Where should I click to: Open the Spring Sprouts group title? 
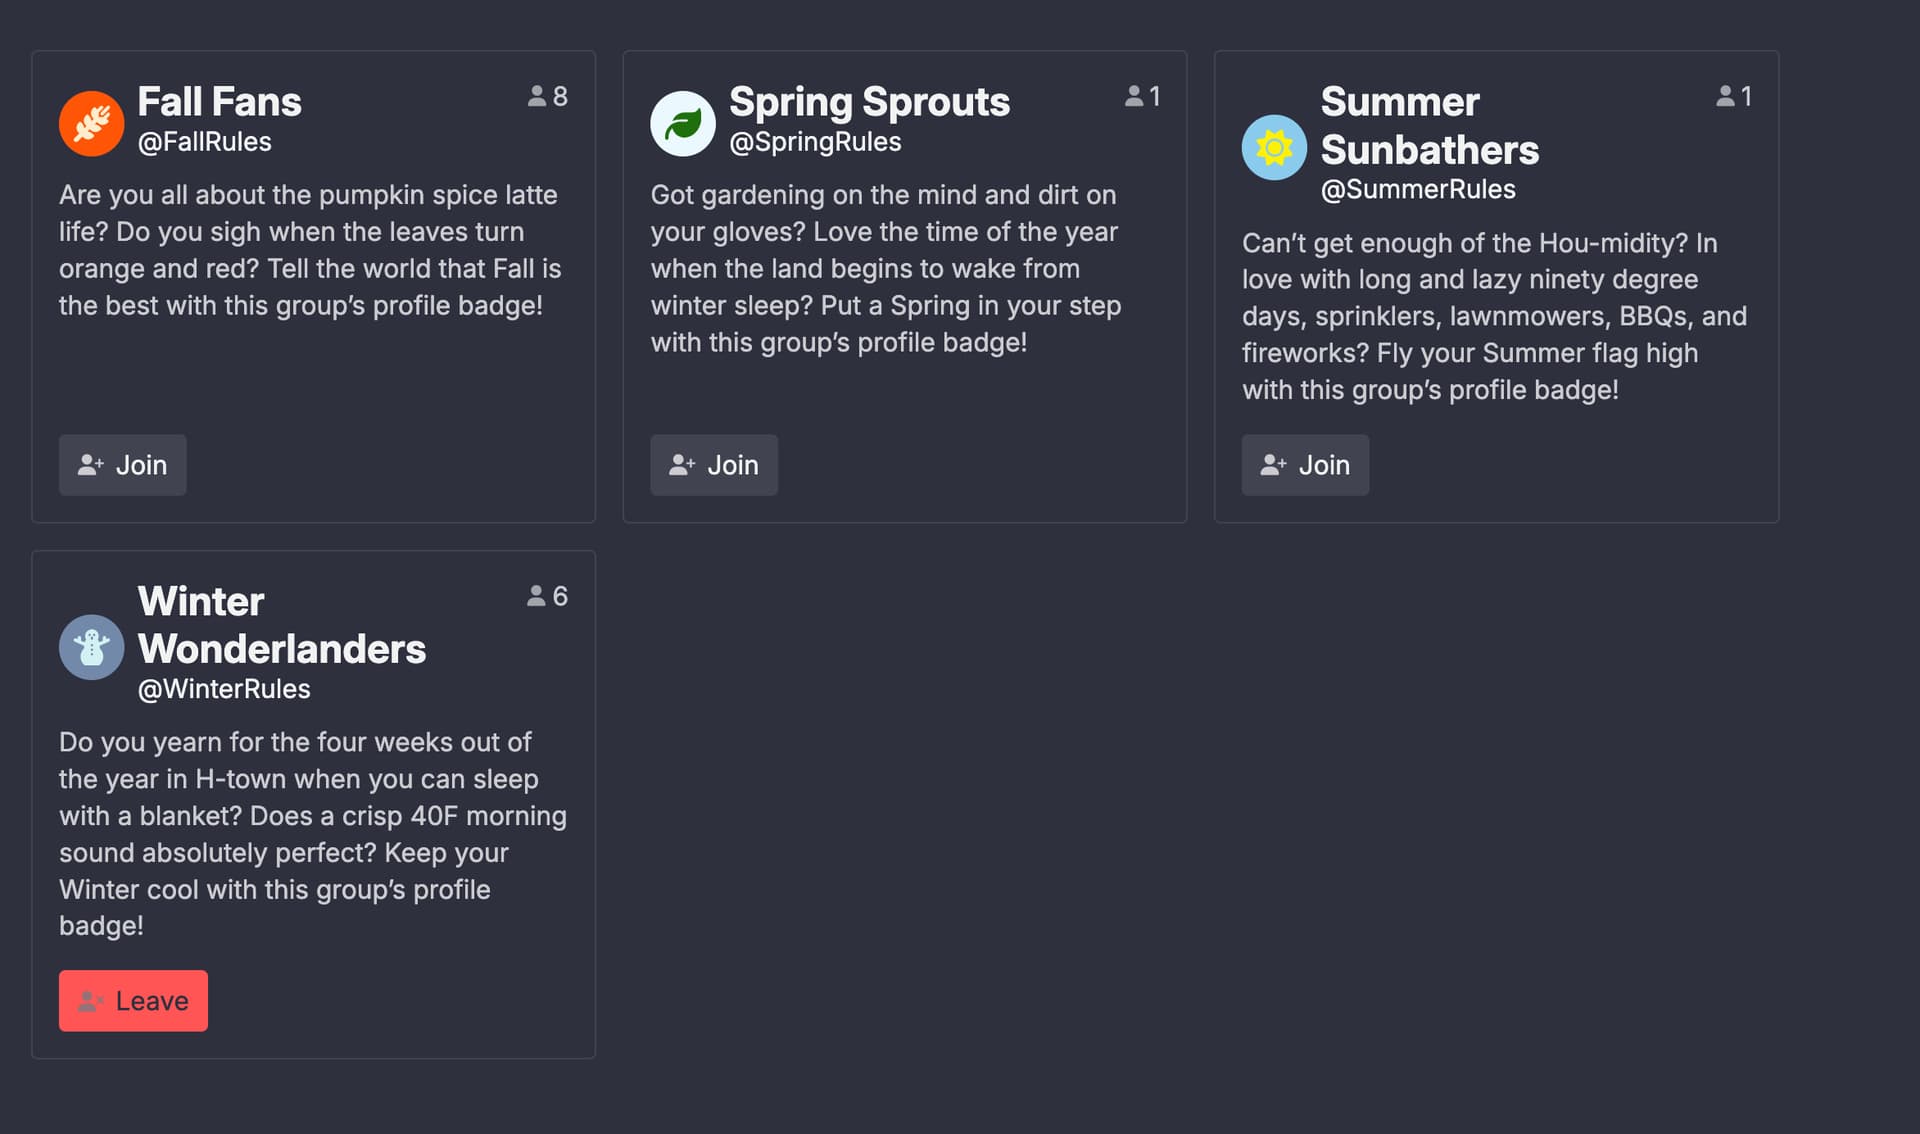tap(869, 102)
